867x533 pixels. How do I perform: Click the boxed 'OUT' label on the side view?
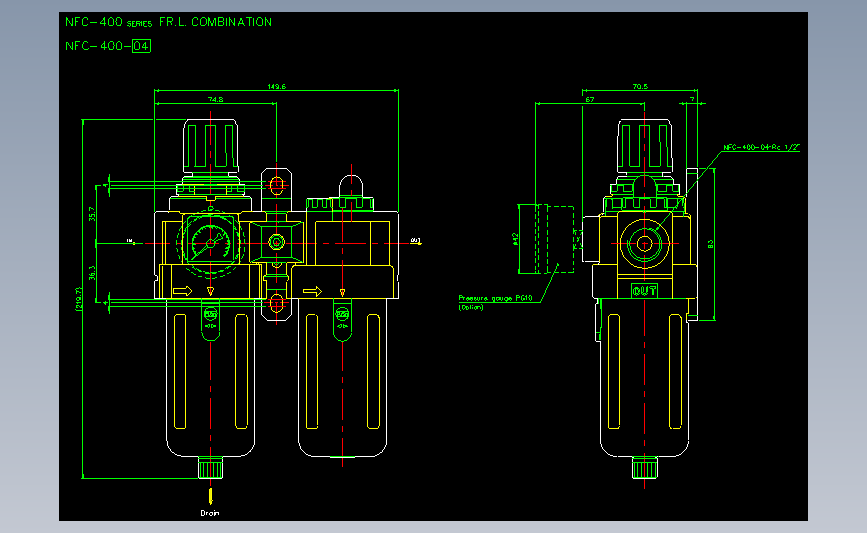pos(644,290)
